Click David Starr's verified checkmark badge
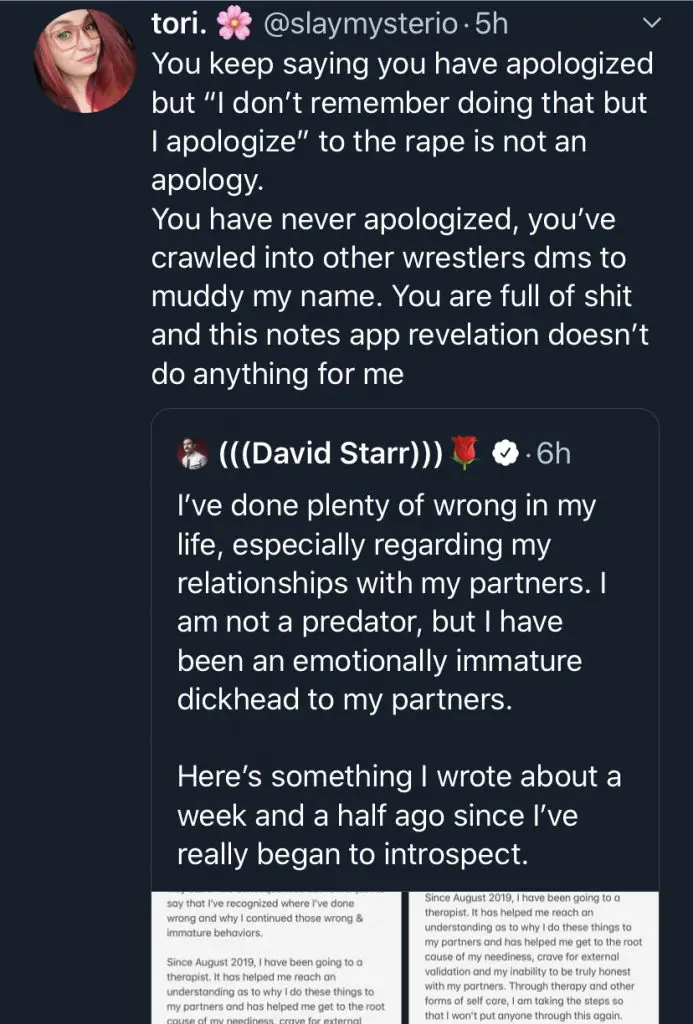 [506, 454]
